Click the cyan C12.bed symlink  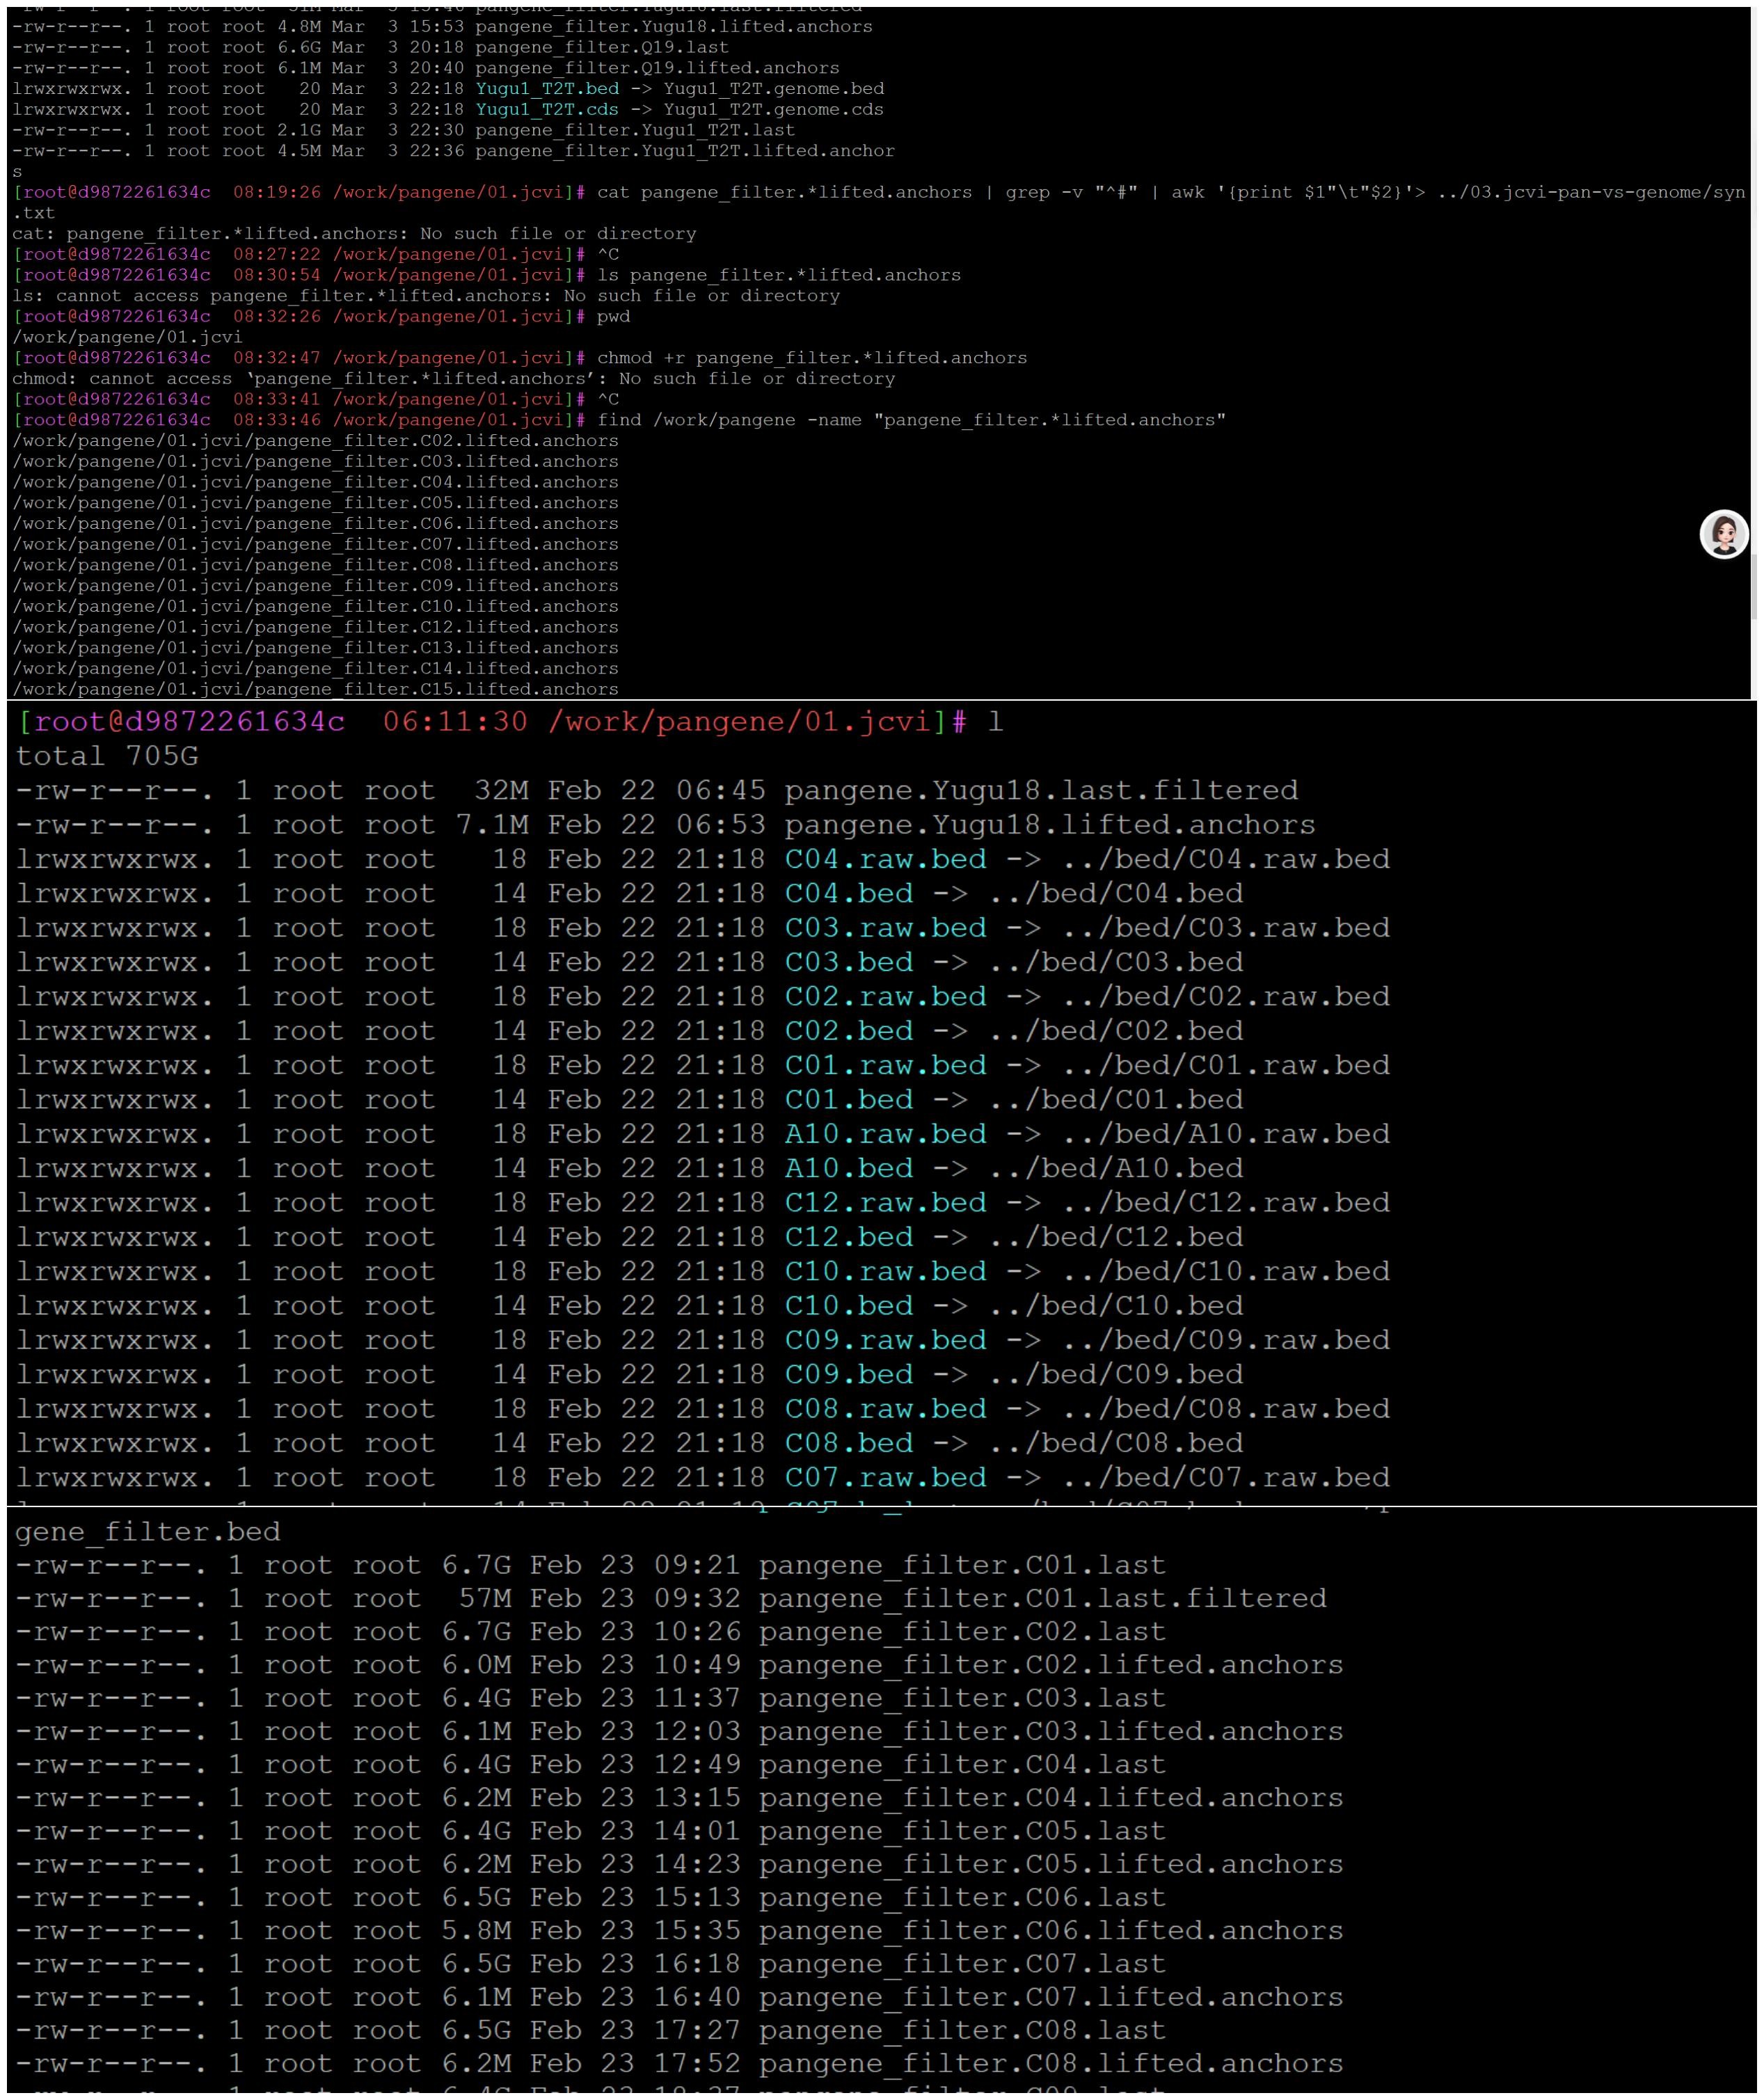pos(849,1237)
